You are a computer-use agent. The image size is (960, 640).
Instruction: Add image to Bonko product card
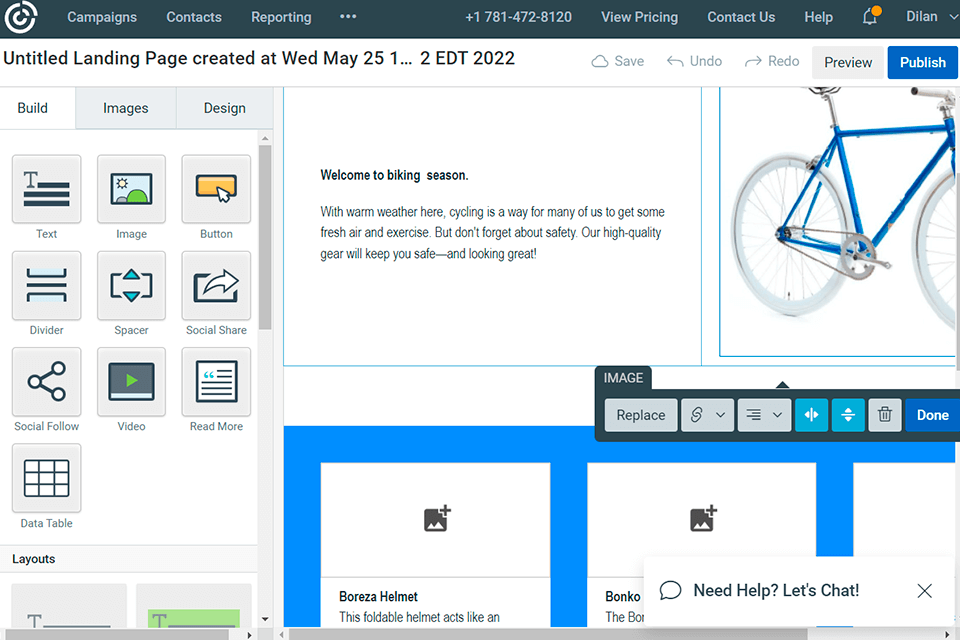coord(702,519)
